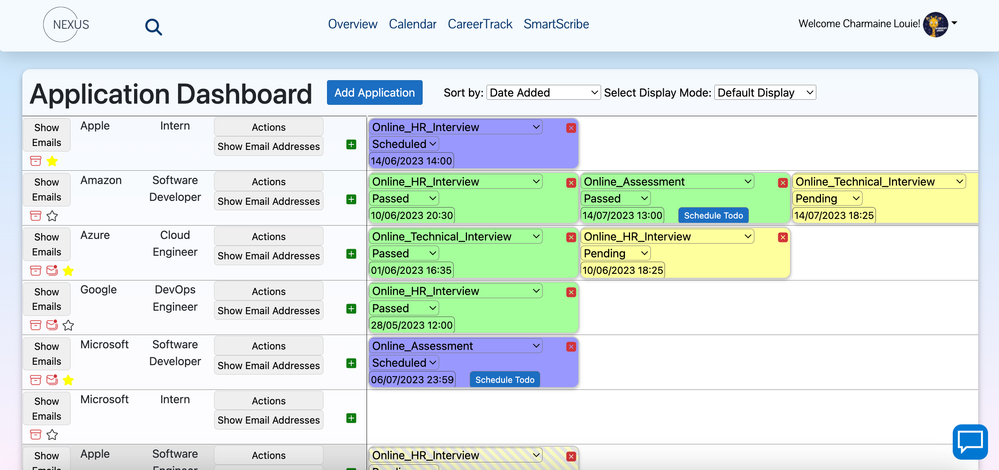Delete Apple Intern's Online_HR_Interview stage

[571, 128]
